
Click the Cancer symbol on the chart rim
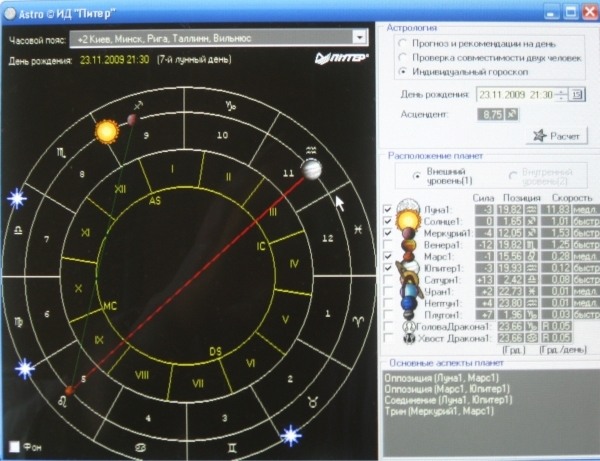pyautogui.click(x=140, y=447)
